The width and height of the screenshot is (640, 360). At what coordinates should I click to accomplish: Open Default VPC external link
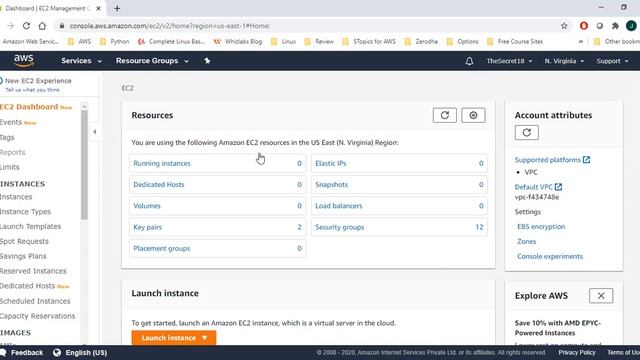(x=538, y=187)
